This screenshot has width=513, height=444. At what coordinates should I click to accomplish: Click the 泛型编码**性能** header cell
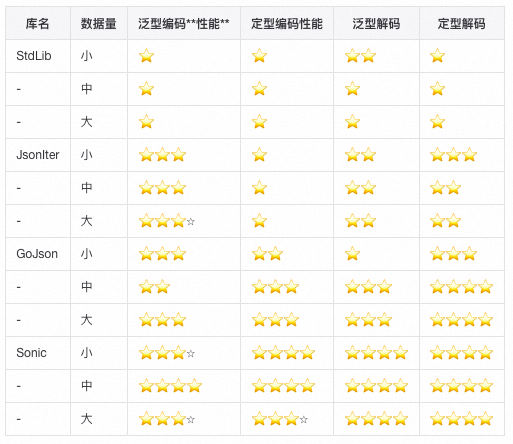click(184, 23)
